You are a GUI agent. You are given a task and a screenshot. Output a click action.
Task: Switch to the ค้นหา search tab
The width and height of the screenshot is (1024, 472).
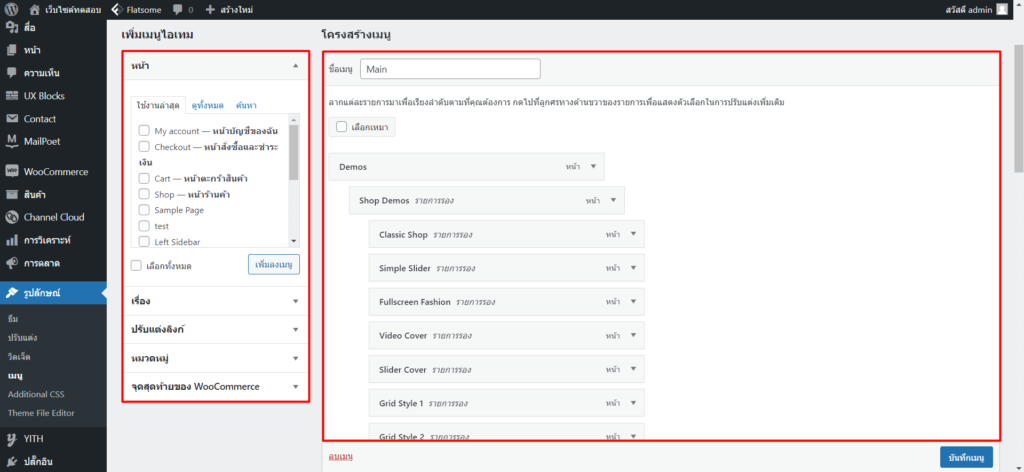[x=246, y=105]
